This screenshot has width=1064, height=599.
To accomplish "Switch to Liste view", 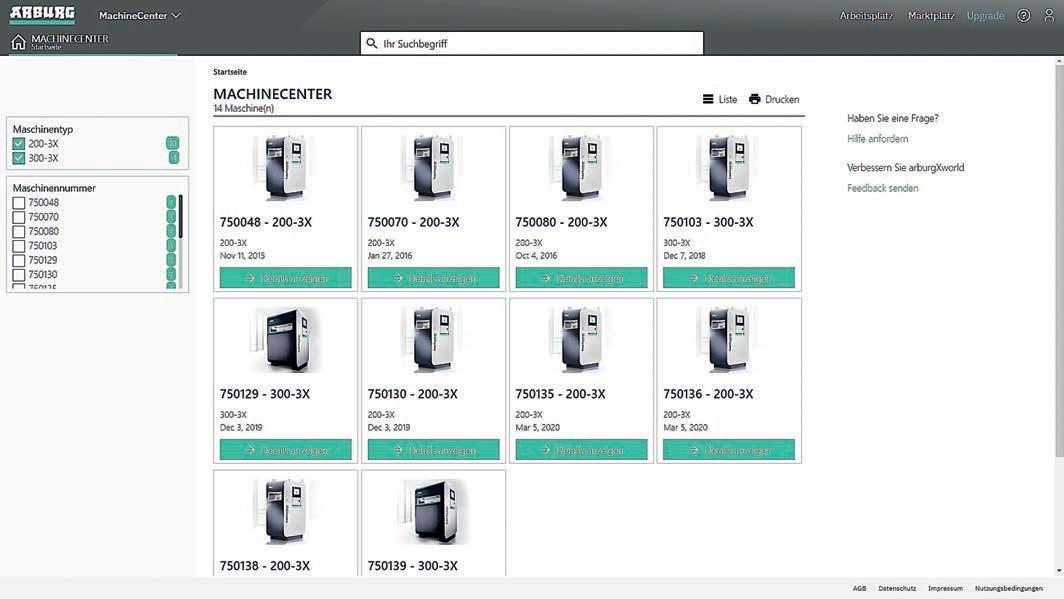I will click(x=720, y=99).
